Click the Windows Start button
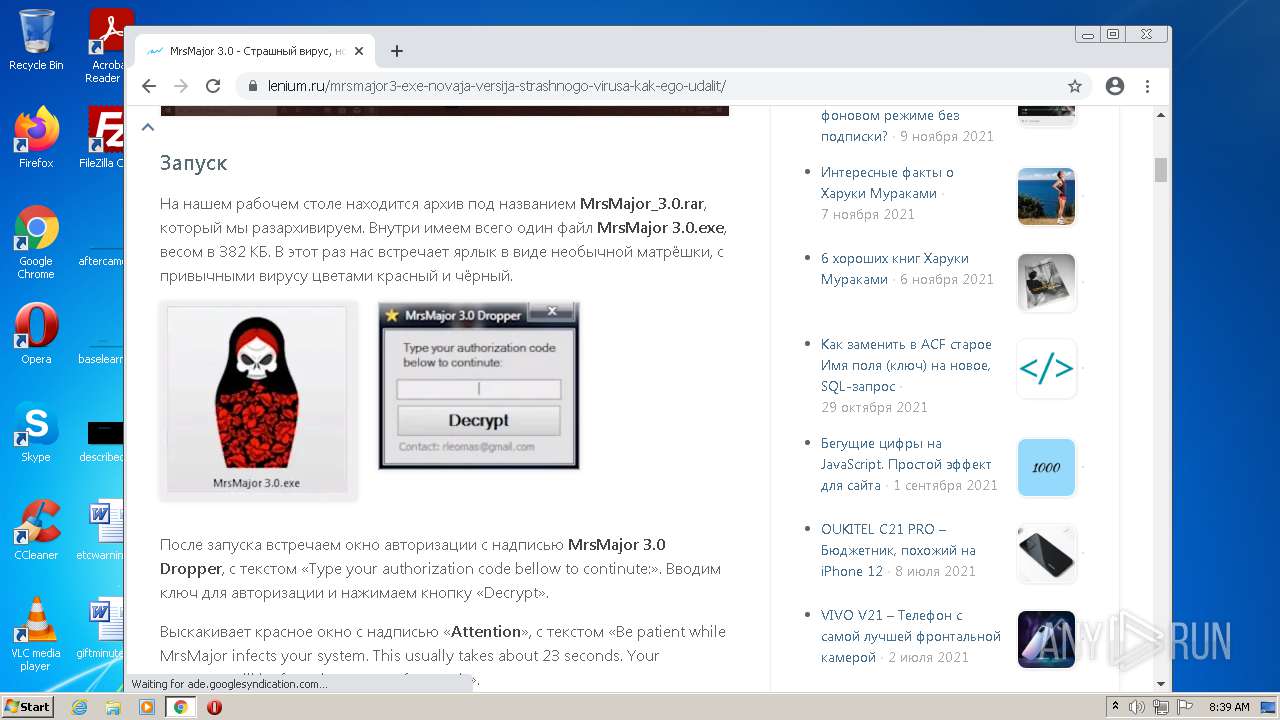Image resolution: width=1280 pixels, height=720 pixels. click(28, 707)
